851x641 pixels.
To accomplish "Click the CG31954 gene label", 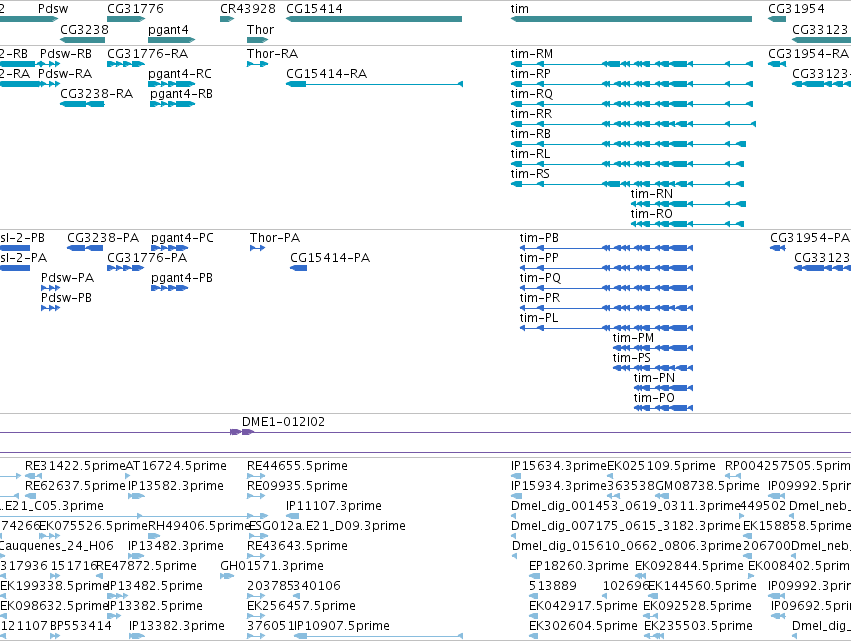I will click(x=796, y=9).
